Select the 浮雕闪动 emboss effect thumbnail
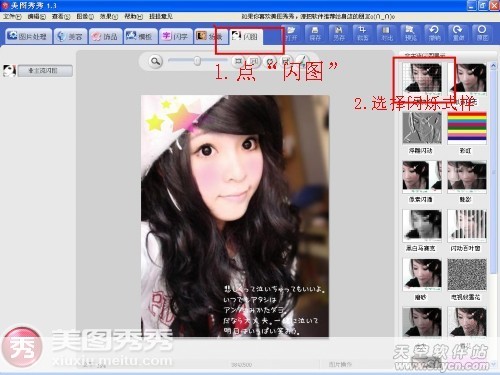Image resolution: width=500 pixels, height=375 pixels. coord(422,128)
